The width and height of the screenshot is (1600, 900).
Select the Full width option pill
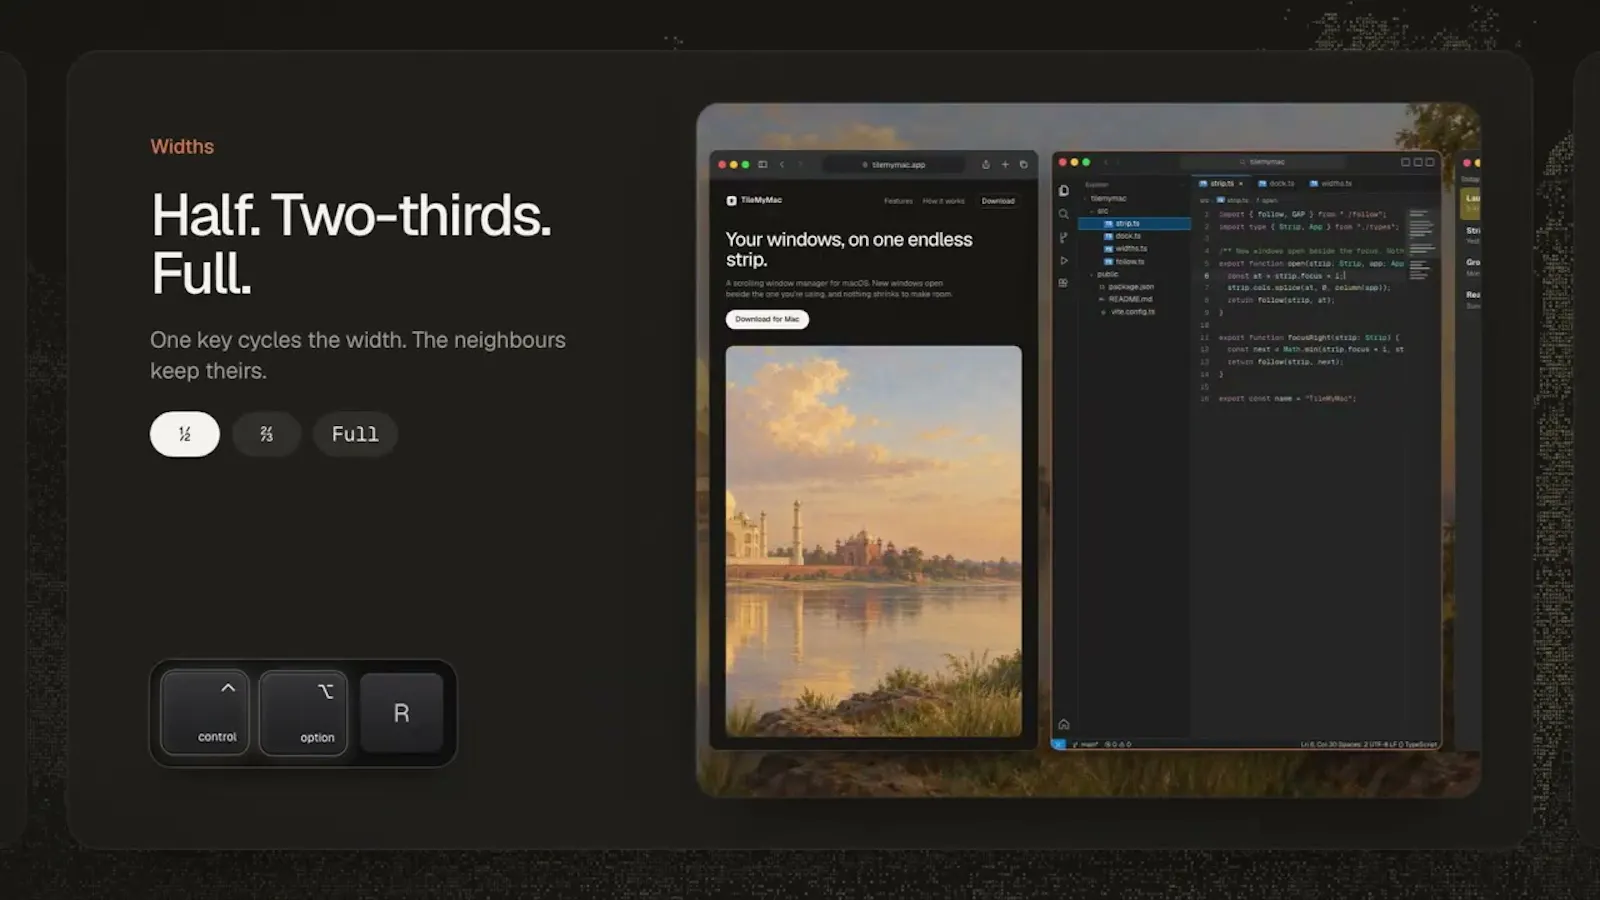pos(355,434)
